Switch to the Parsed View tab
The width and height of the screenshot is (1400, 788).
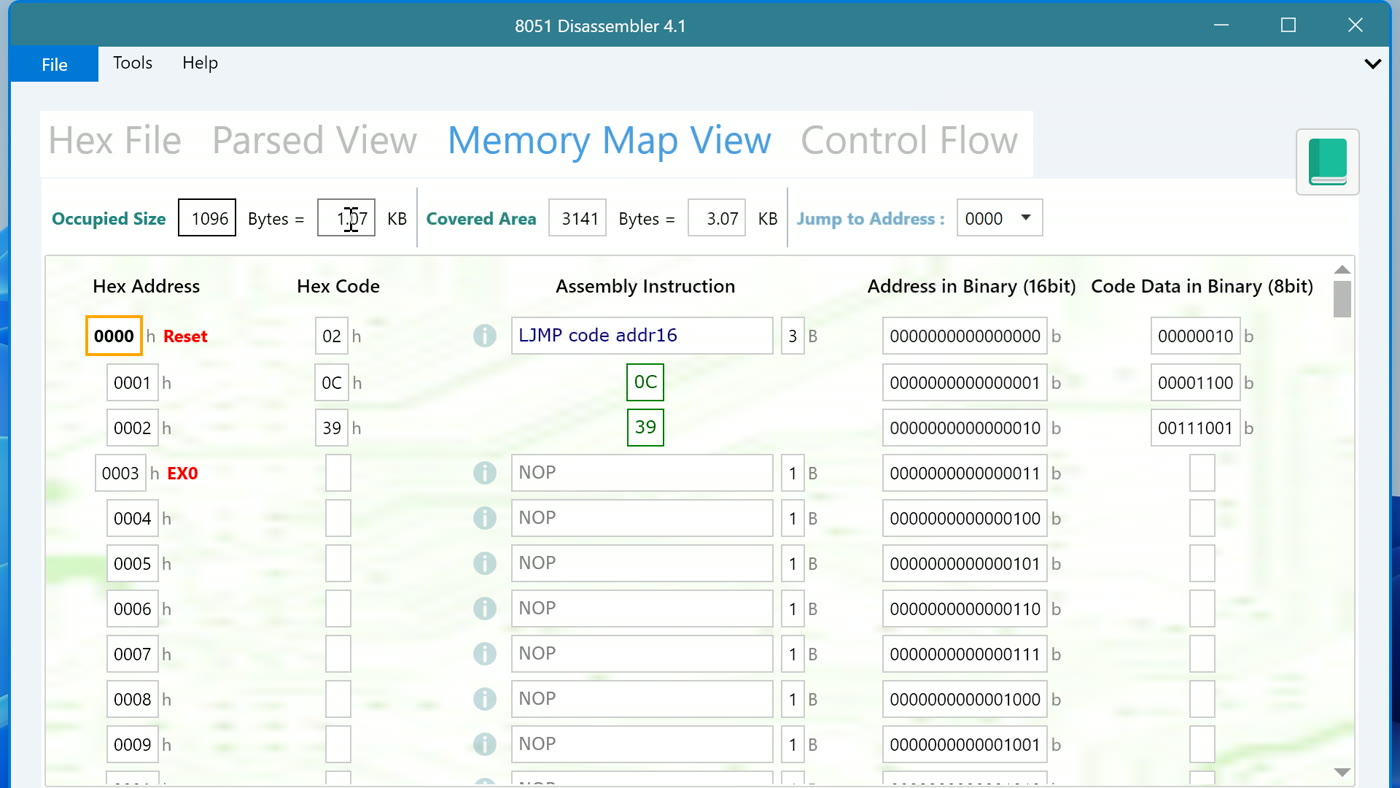[314, 141]
